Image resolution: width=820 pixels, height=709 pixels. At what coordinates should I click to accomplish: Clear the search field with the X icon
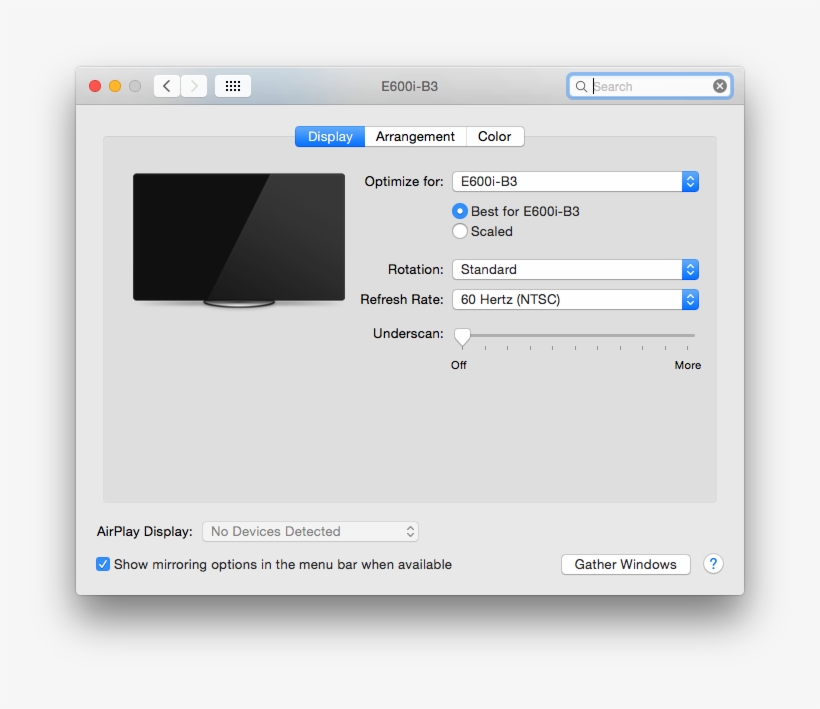tap(720, 85)
